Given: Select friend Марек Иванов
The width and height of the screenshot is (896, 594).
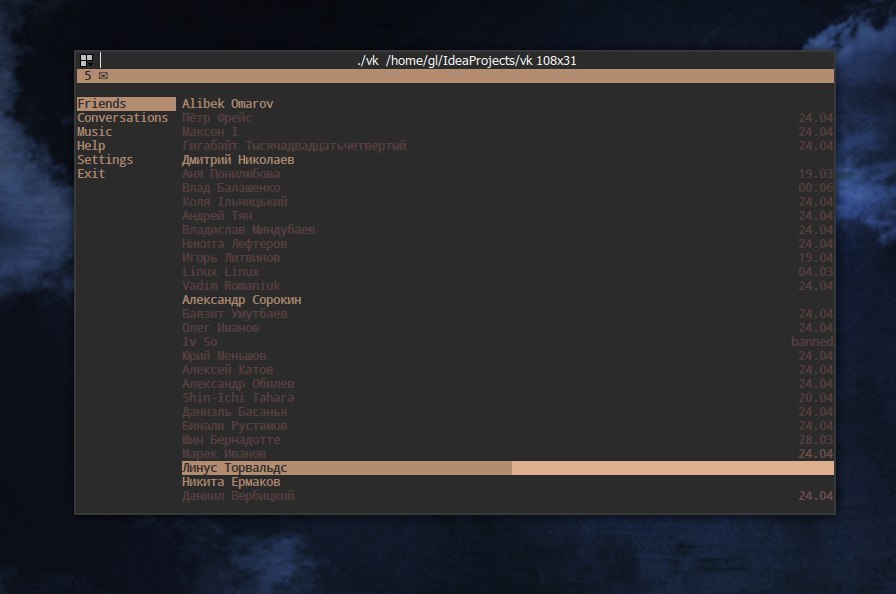Looking at the screenshot, I should [x=224, y=453].
